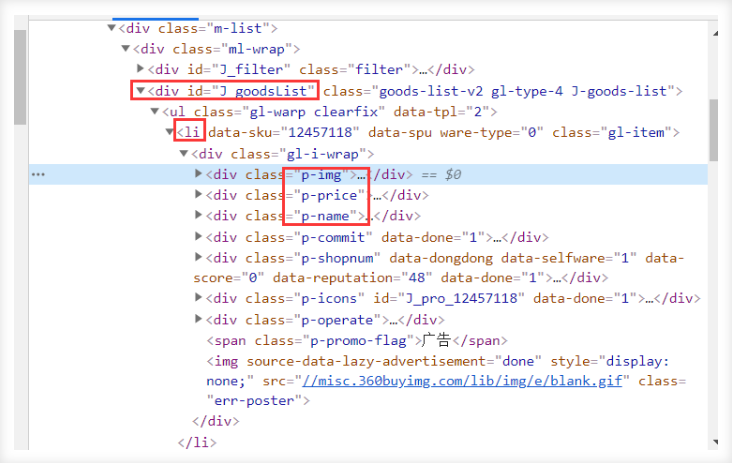Collapse the gl-i-wrap div node
Viewport: 734px width, 463px height.
[184, 154]
